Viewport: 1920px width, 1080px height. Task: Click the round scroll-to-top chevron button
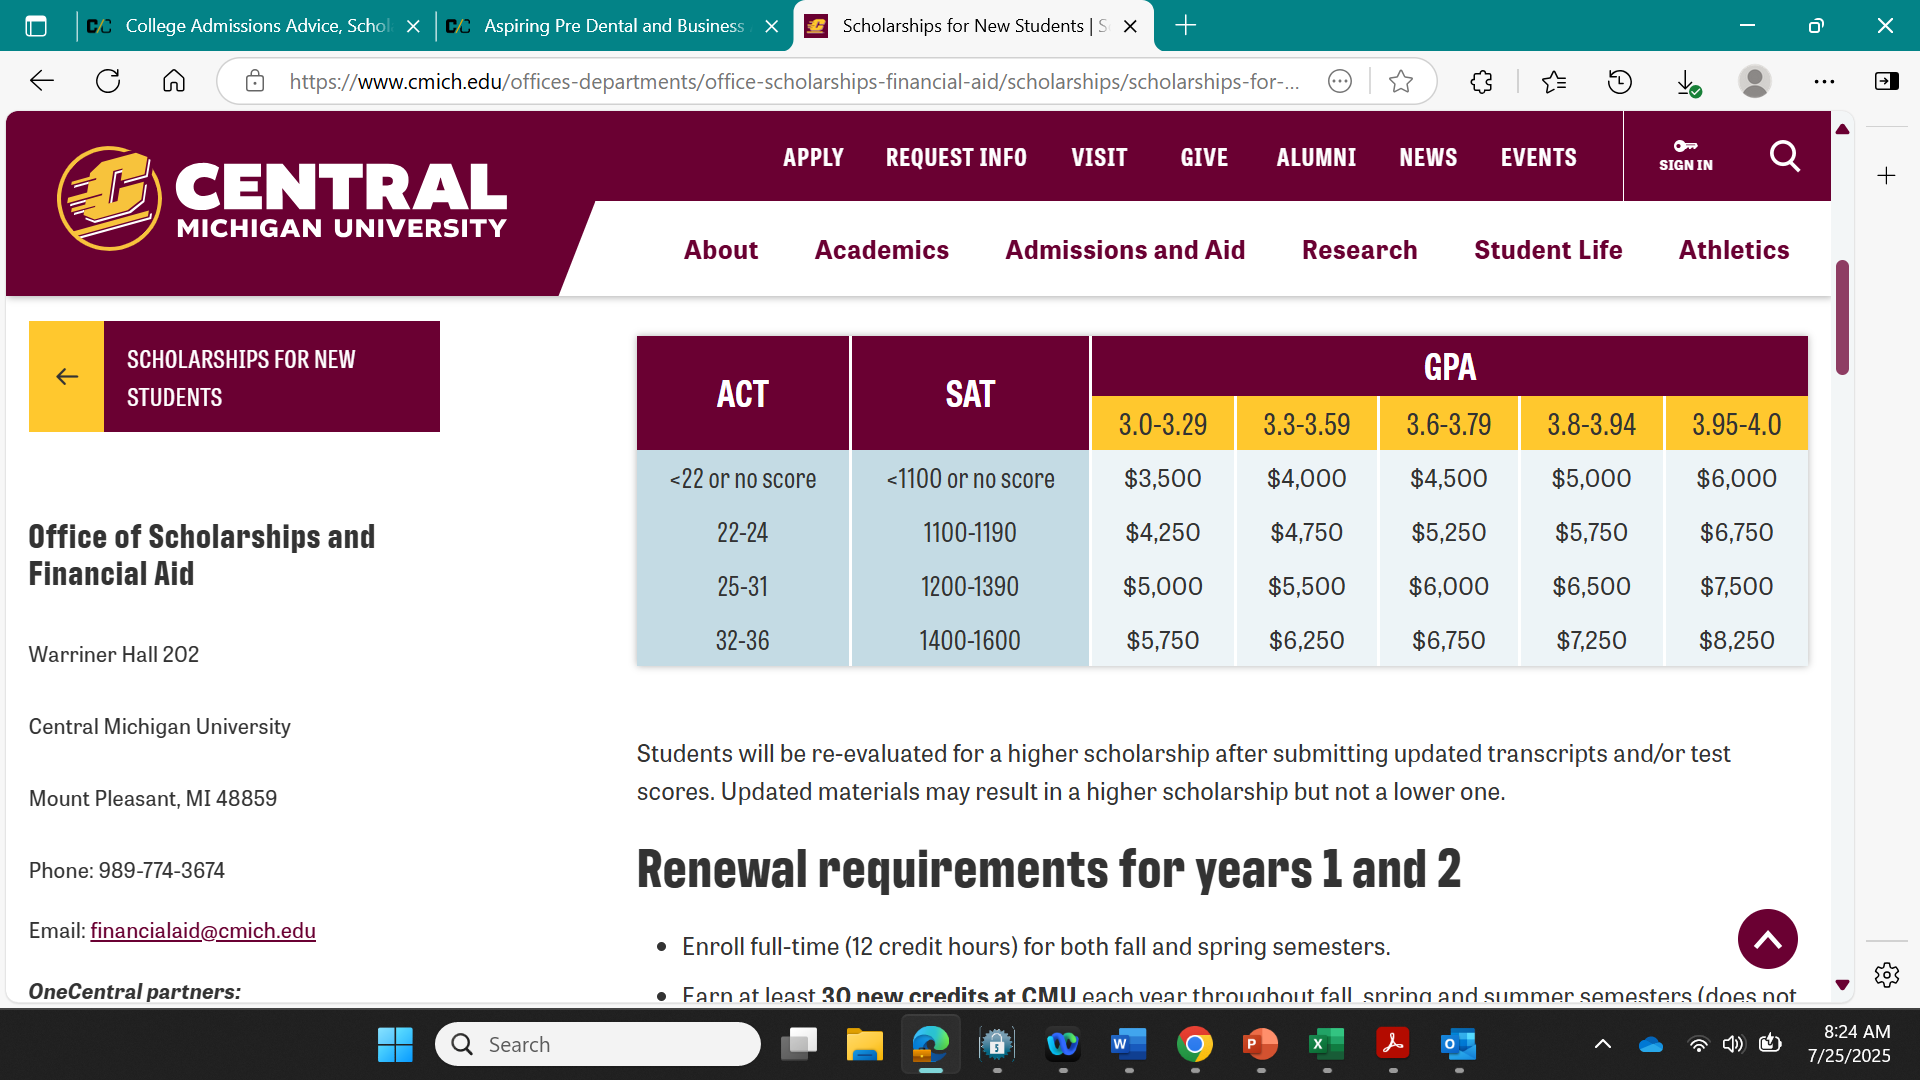[1767, 939]
